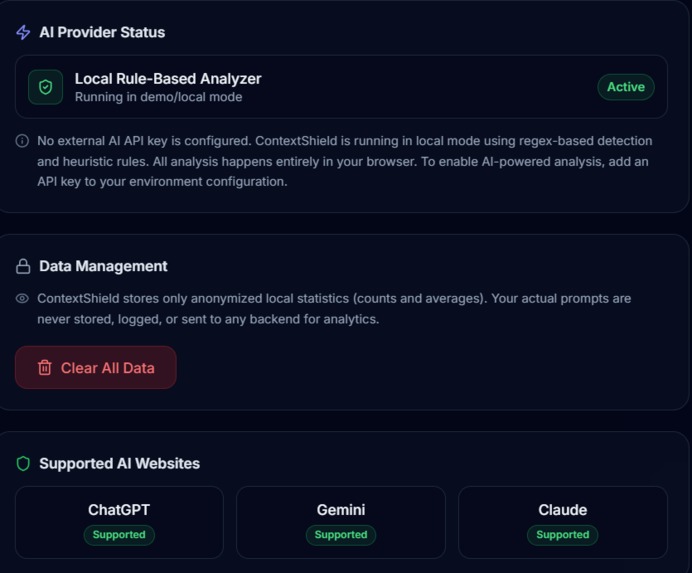Image resolution: width=692 pixels, height=573 pixels.
Task: Click the 'No external AI API key' notice
Action: coord(344,161)
